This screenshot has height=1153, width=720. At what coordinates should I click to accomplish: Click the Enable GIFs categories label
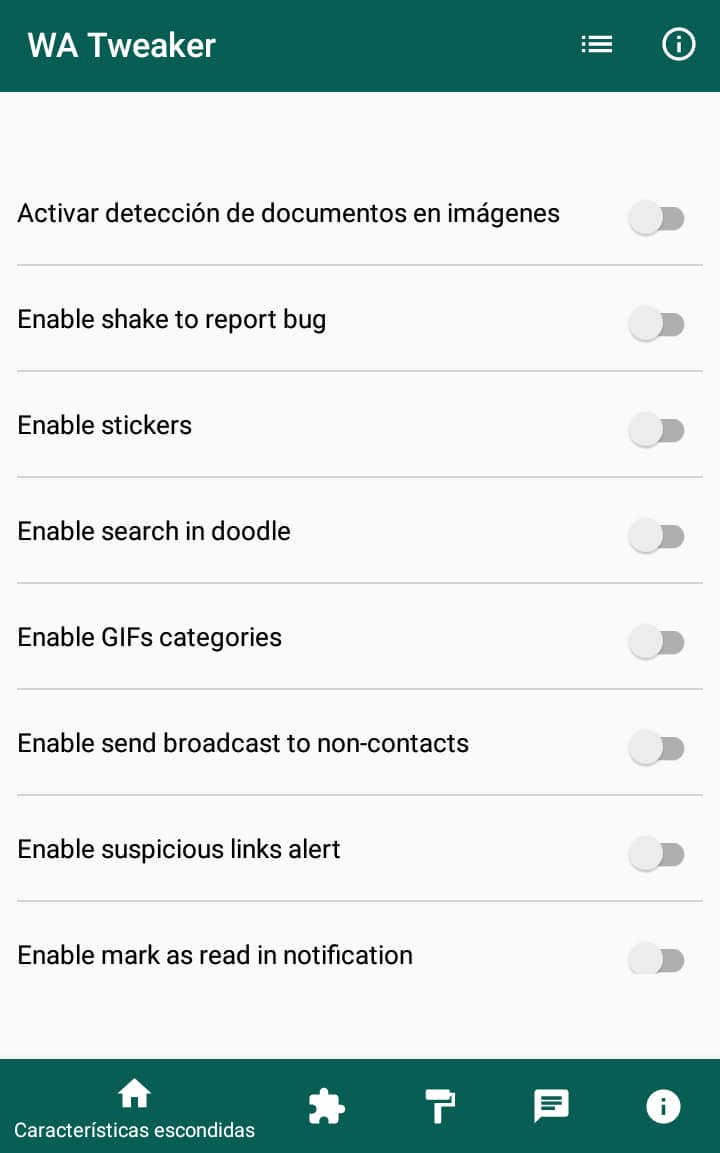click(149, 638)
